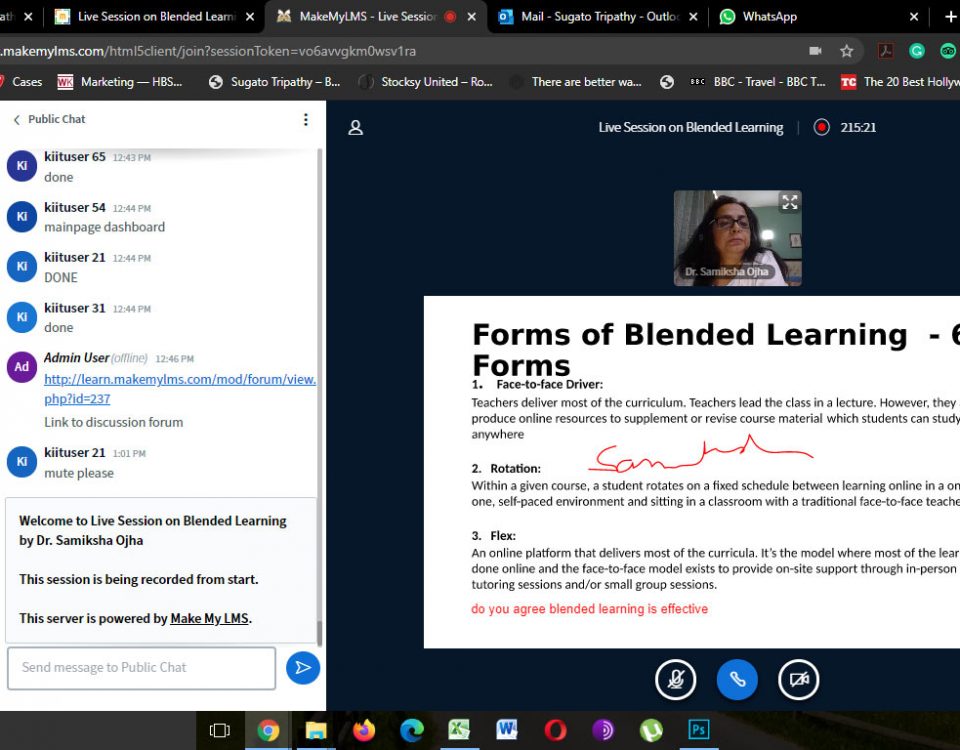Image resolution: width=960 pixels, height=750 pixels.
Task: Click the Public Chat vertical scrollbar
Action: coord(320,400)
